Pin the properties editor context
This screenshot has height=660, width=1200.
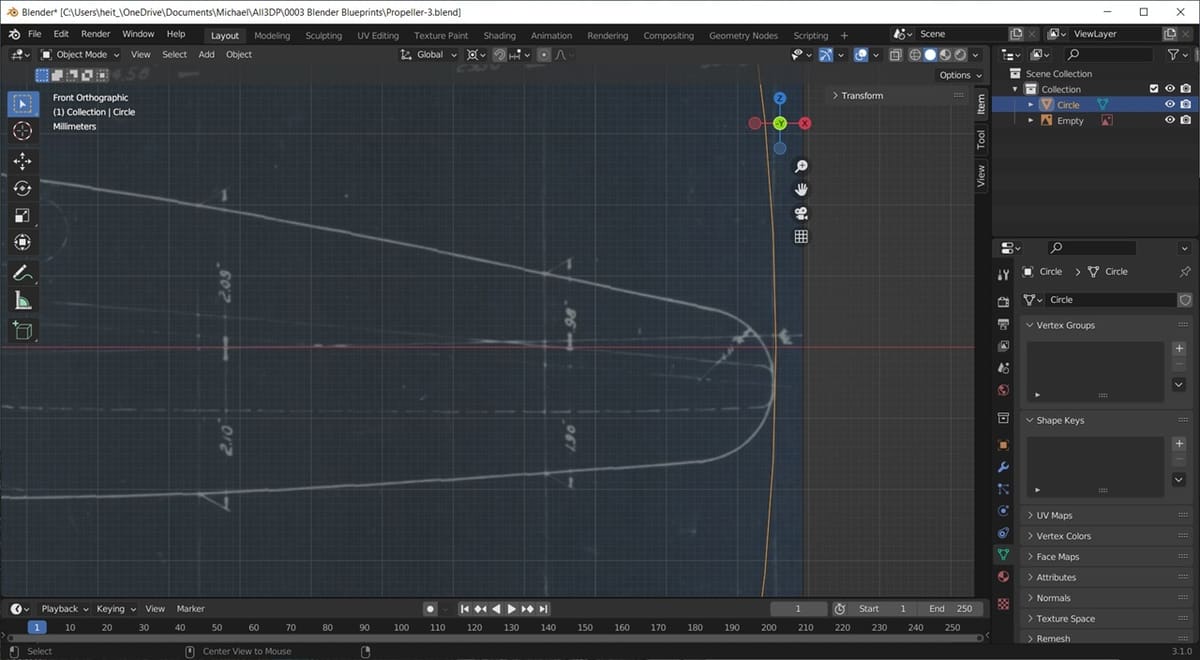click(x=1185, y=271)
